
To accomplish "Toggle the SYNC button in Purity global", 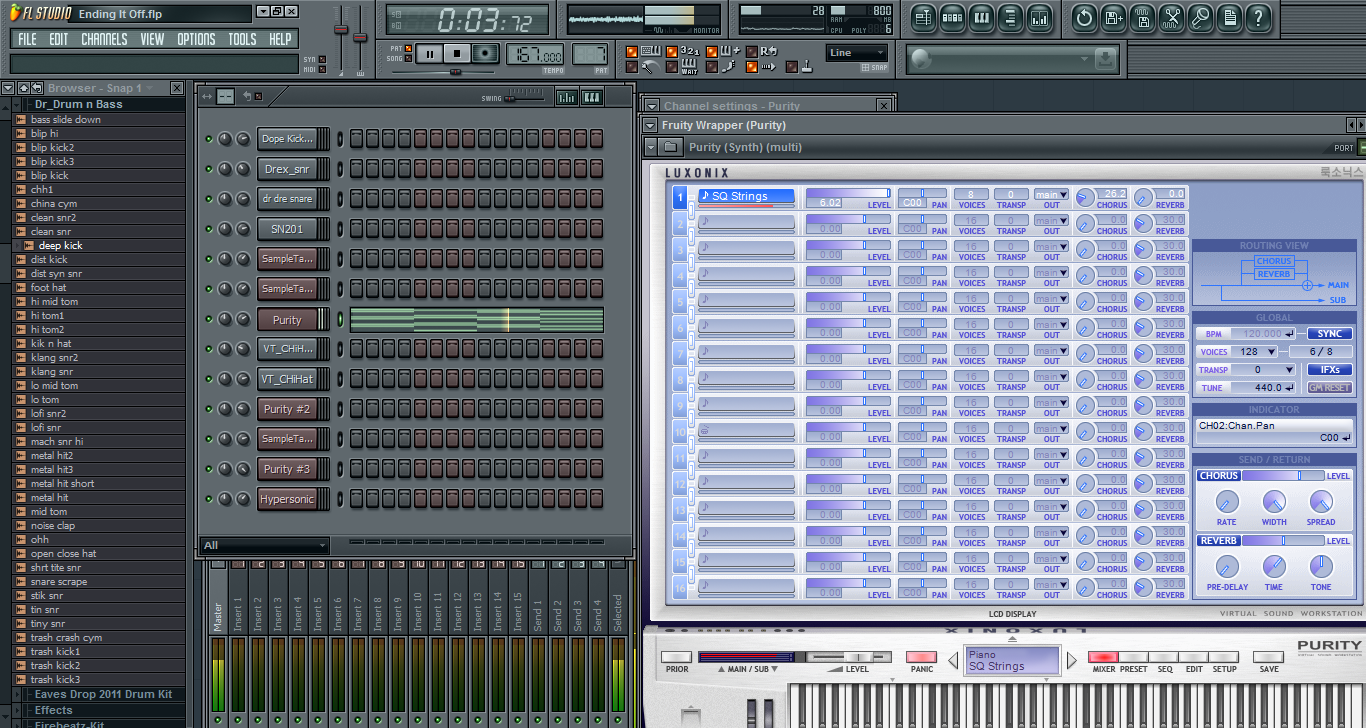I will (x=1329, y=334).
